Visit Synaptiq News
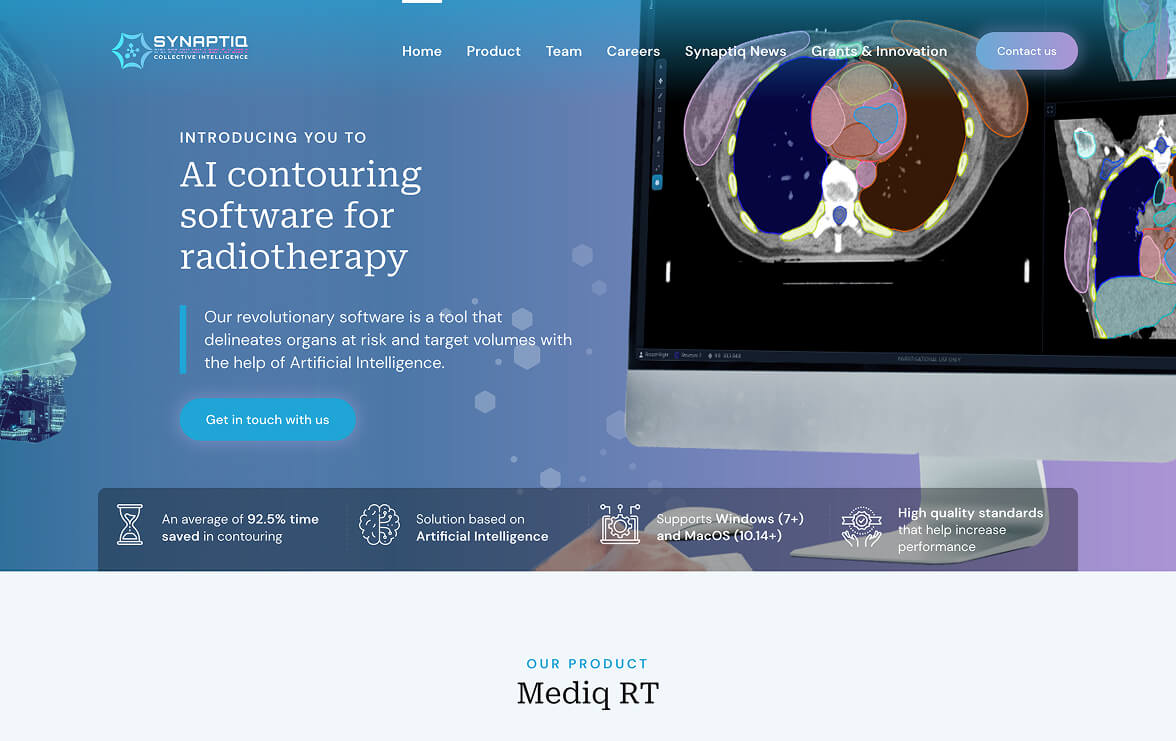The height and width of the screenshot is (741, 1176). tap(735, 51)
